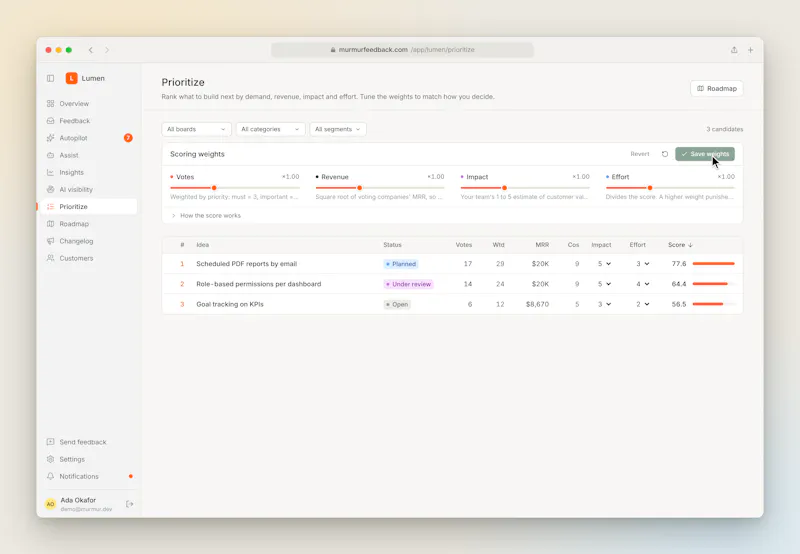Viewport: 800px width, 554px height.
Task: Click the Under review status badge
Action: (409, 284)
